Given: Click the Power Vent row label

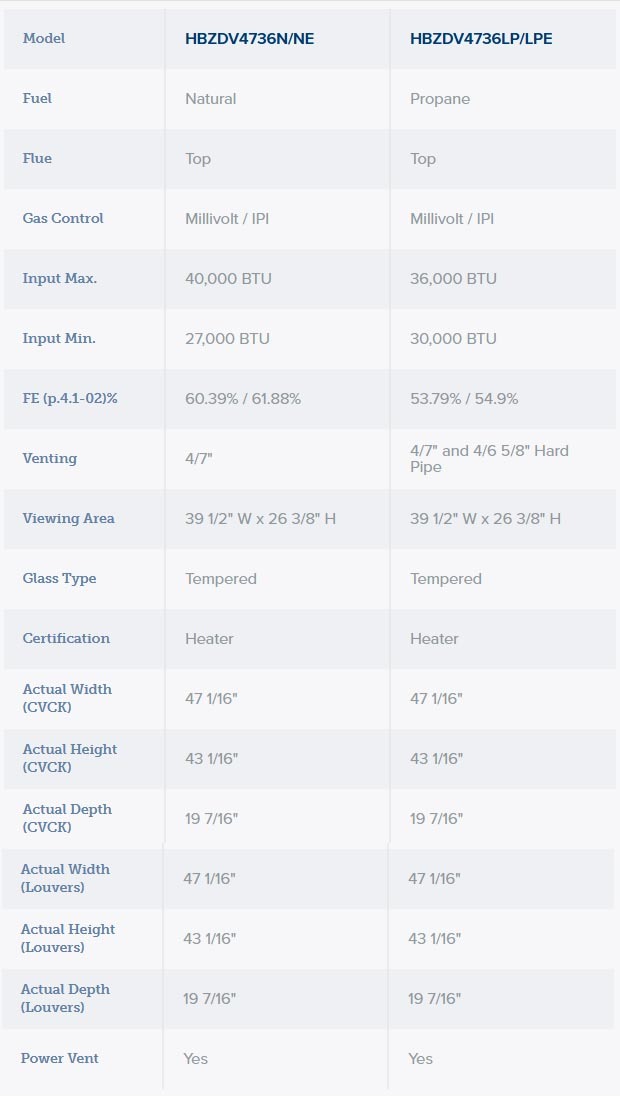Looking at the screenshot, I should point(60,1058).
